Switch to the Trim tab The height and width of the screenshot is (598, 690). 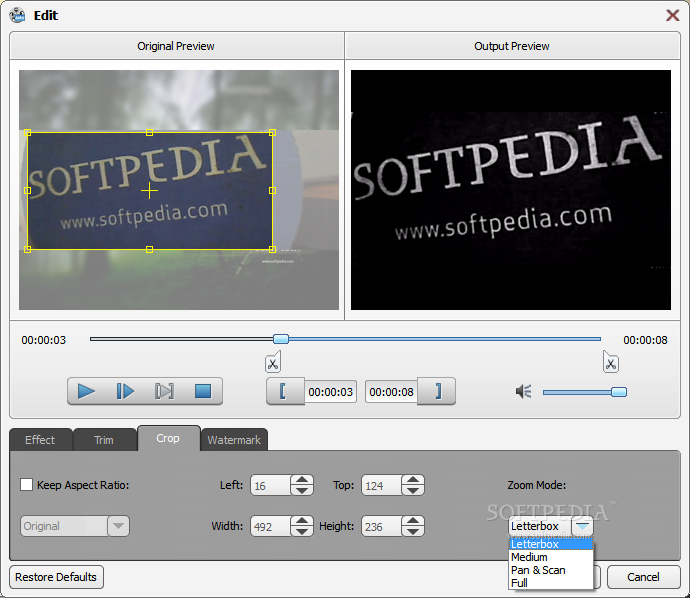click(x=104, y=440)
